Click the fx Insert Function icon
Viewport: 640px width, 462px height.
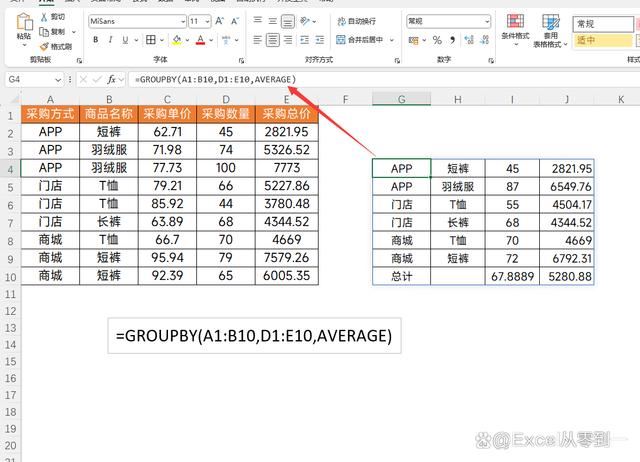pyautogui.click(x=111, y=79)
